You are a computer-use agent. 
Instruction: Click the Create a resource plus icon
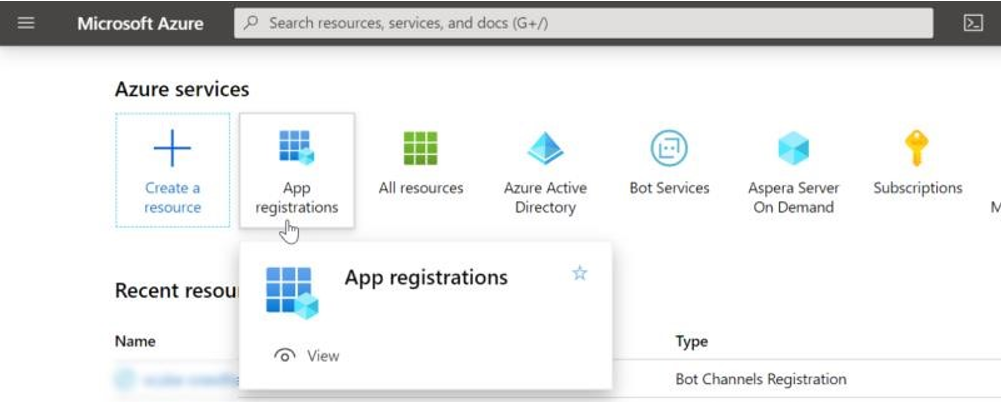point(172,147)
